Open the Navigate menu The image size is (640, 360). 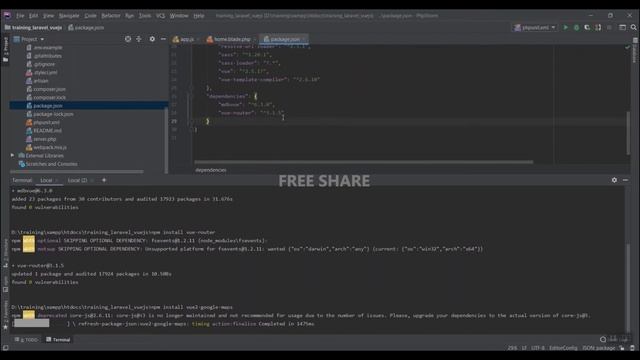coord(69,16)
